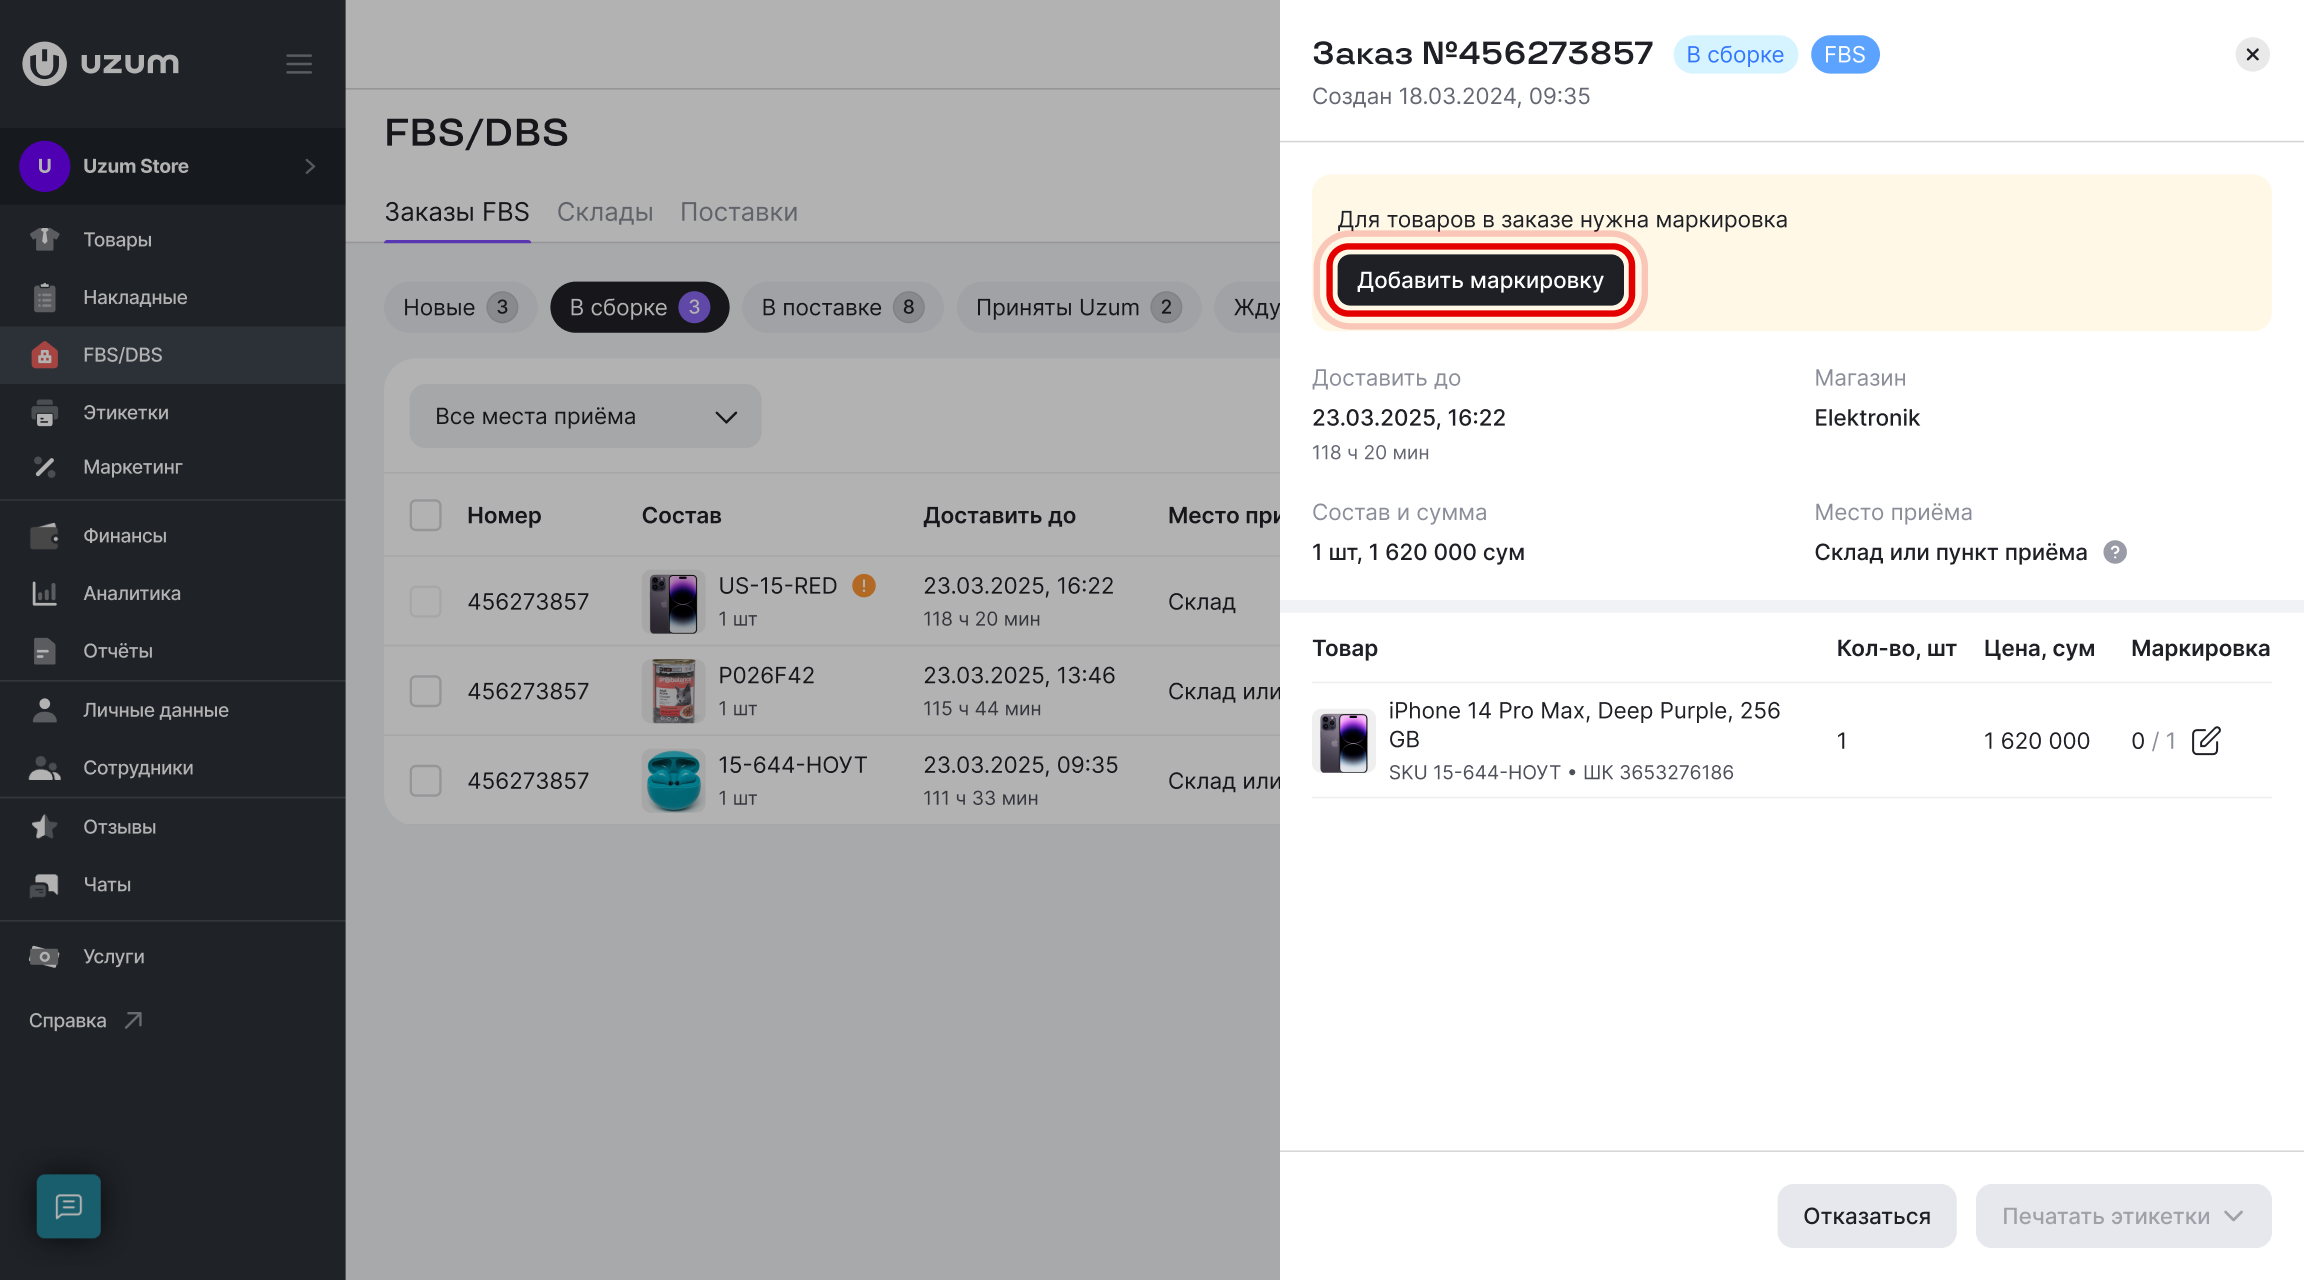Close the order details panel
The width and height of the screenshot is (2304, 1280).
coord(2252,55)
